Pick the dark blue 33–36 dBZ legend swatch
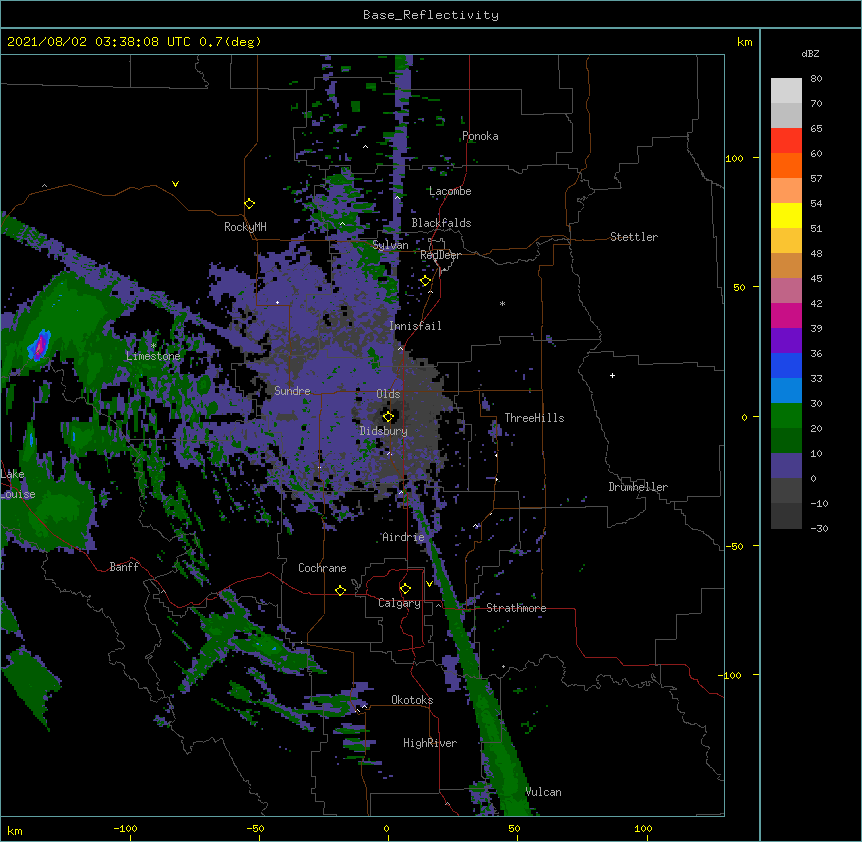Screen dimensions: 862x842 click(x=786, y=365)
